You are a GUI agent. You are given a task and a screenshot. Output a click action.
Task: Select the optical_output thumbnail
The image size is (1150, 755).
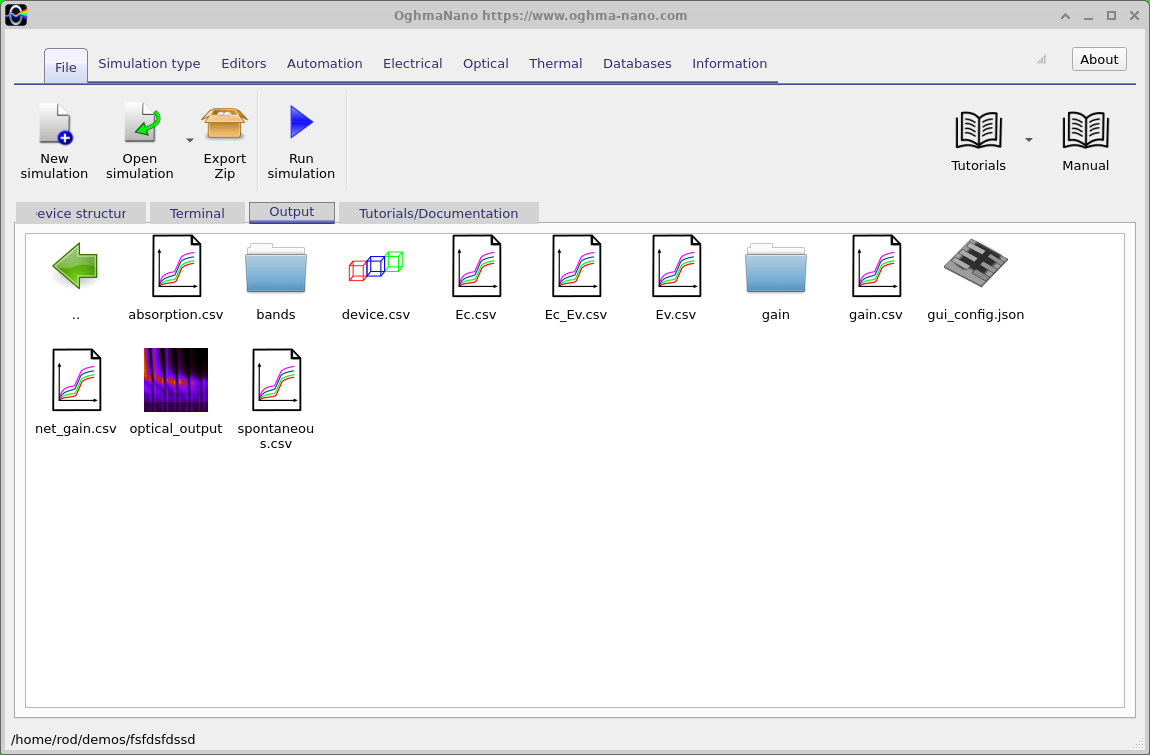pyautogui.click(x=176, y=380)
